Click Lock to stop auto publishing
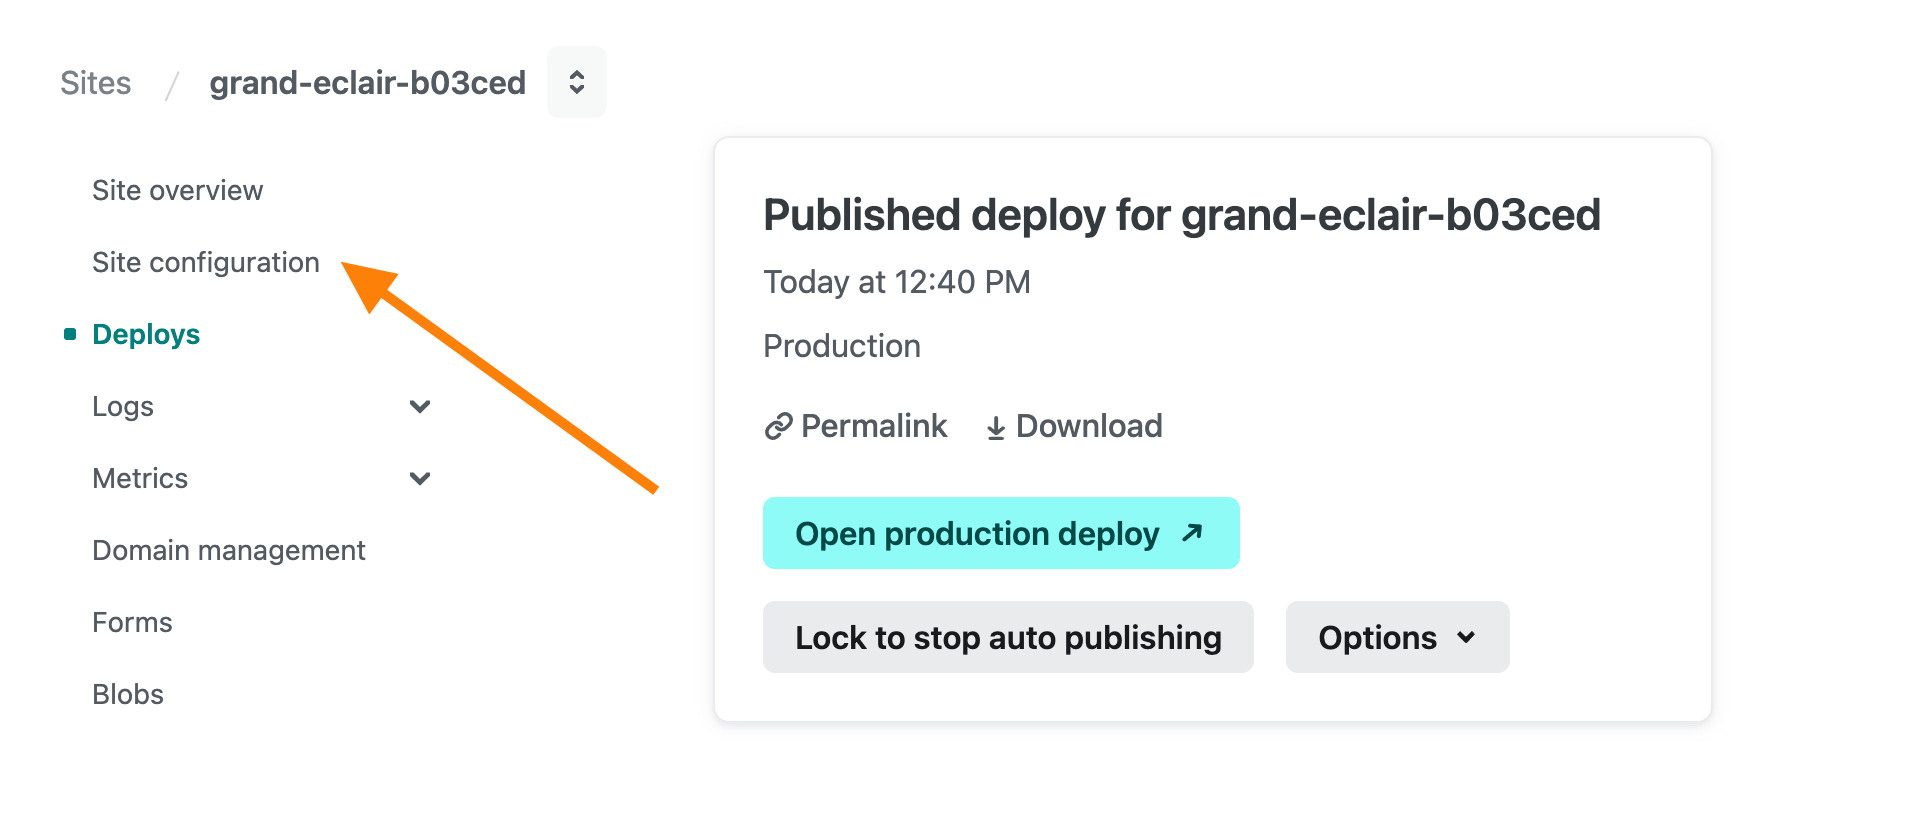 (1007, 637)
